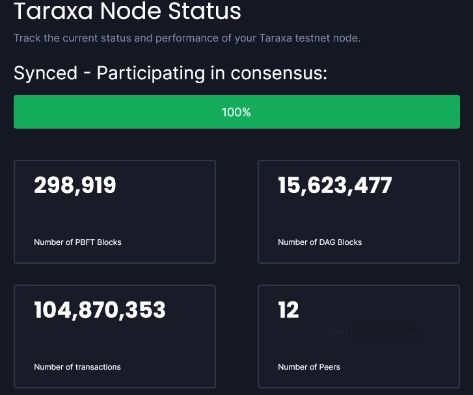Click the left end of the green progress bar
The height and width of the screenshot is (395, 473).
(20, 112)
